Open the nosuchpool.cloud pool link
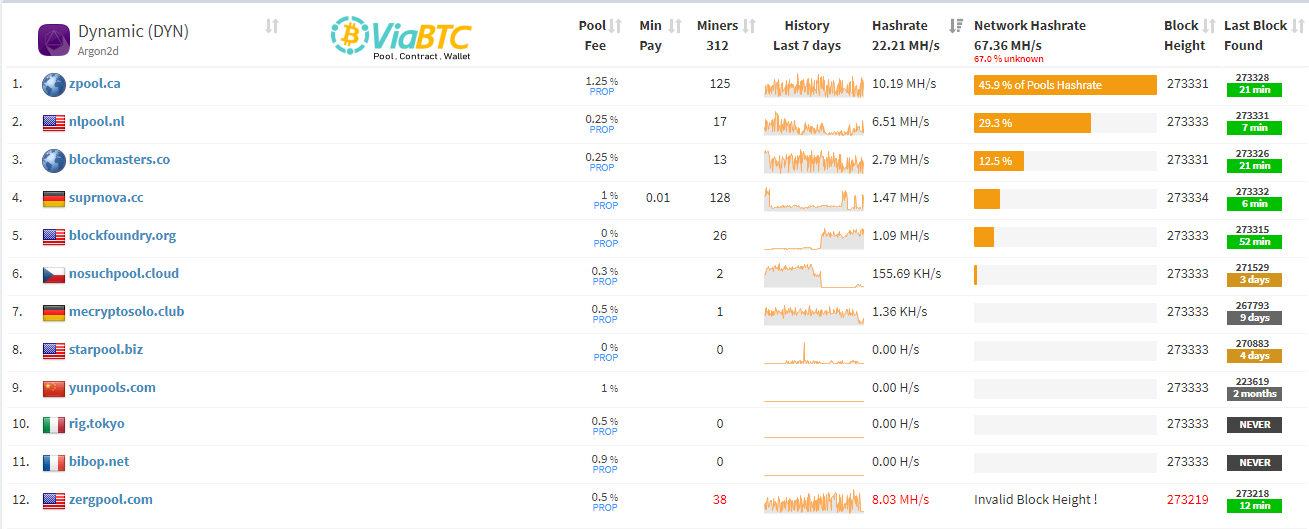Screen dimensions: 1309x529 click(124, 274)
